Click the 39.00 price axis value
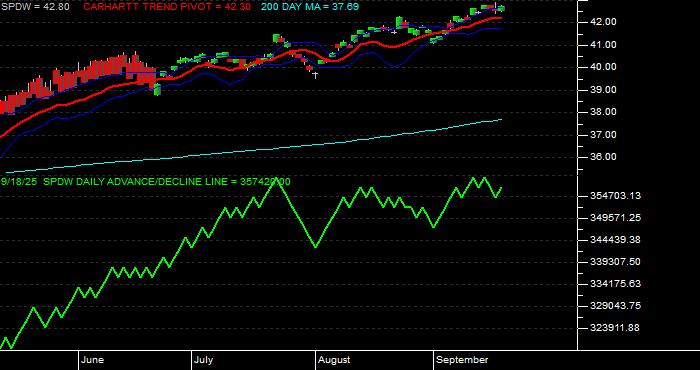Screen dimensions: 700x370 point(604,90)
